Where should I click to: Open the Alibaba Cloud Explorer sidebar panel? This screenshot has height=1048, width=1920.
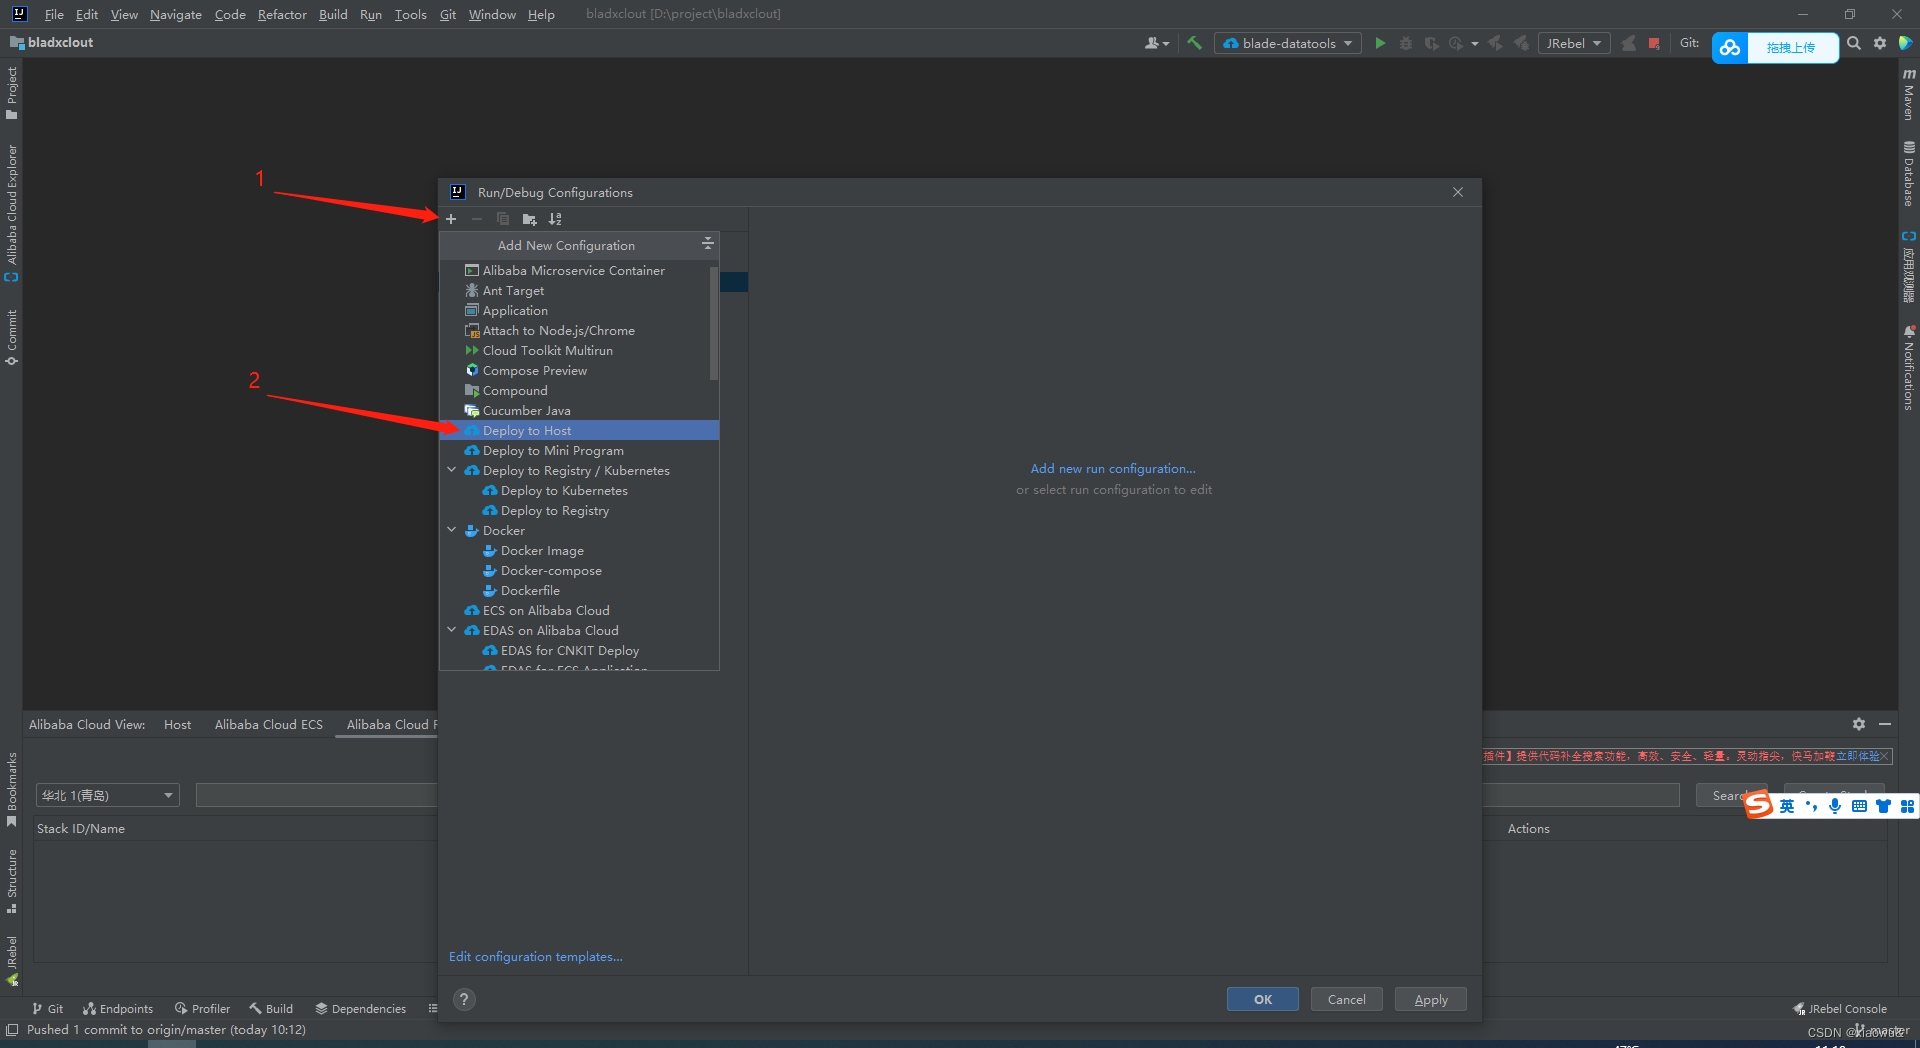tap(12, 213)
